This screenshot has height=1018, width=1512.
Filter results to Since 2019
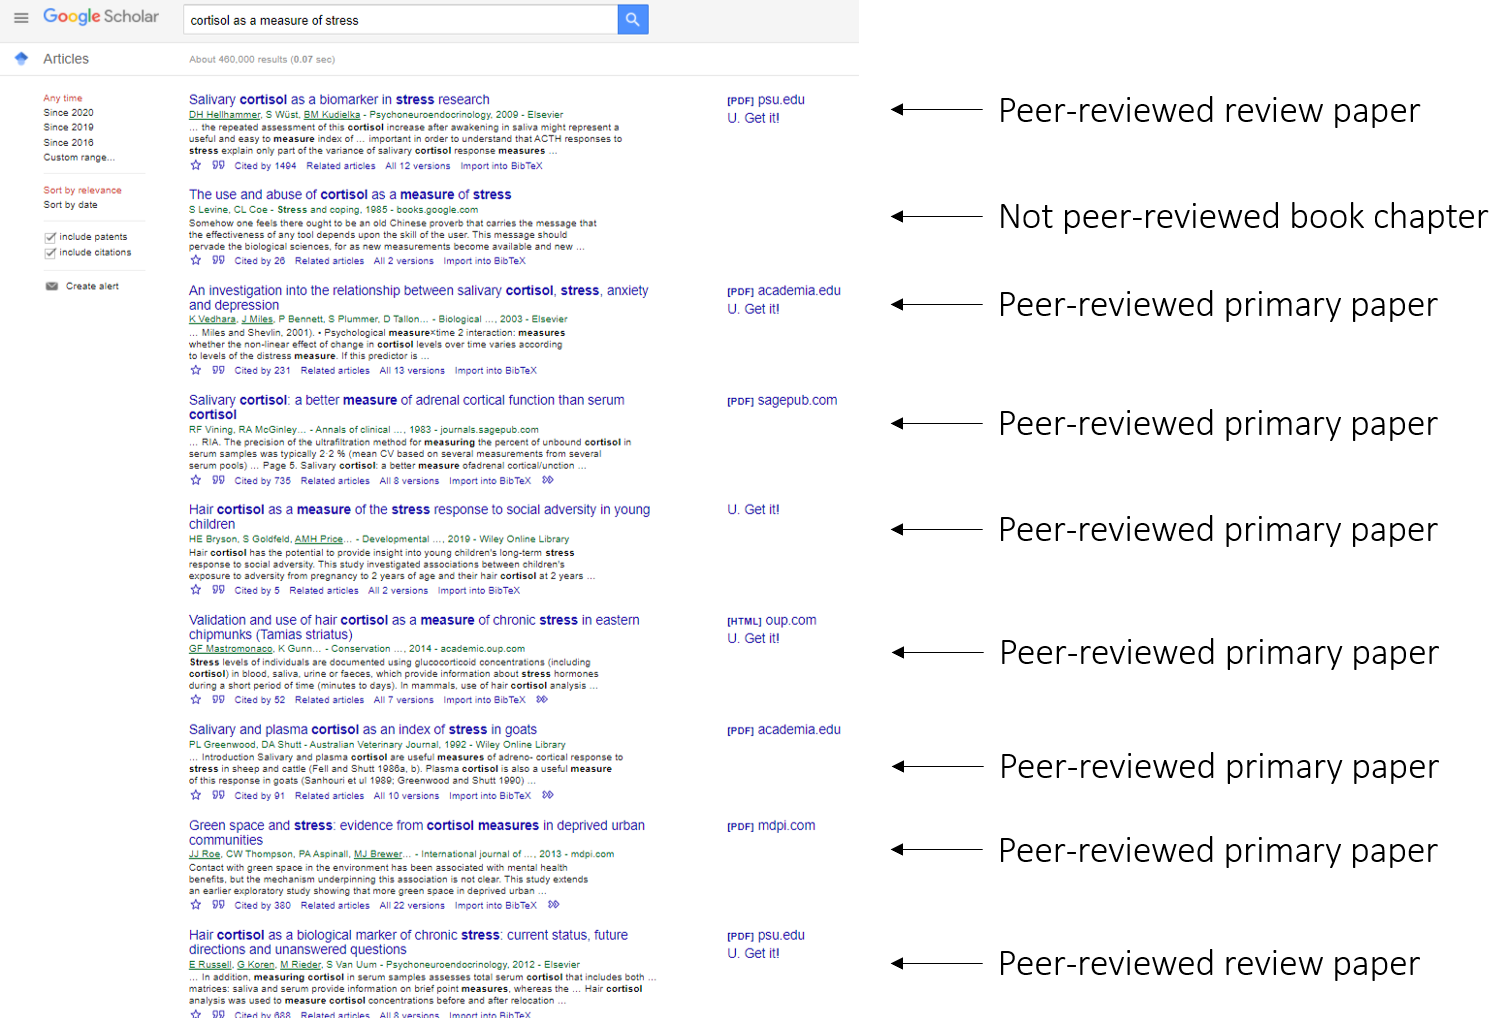click(68, 127)
